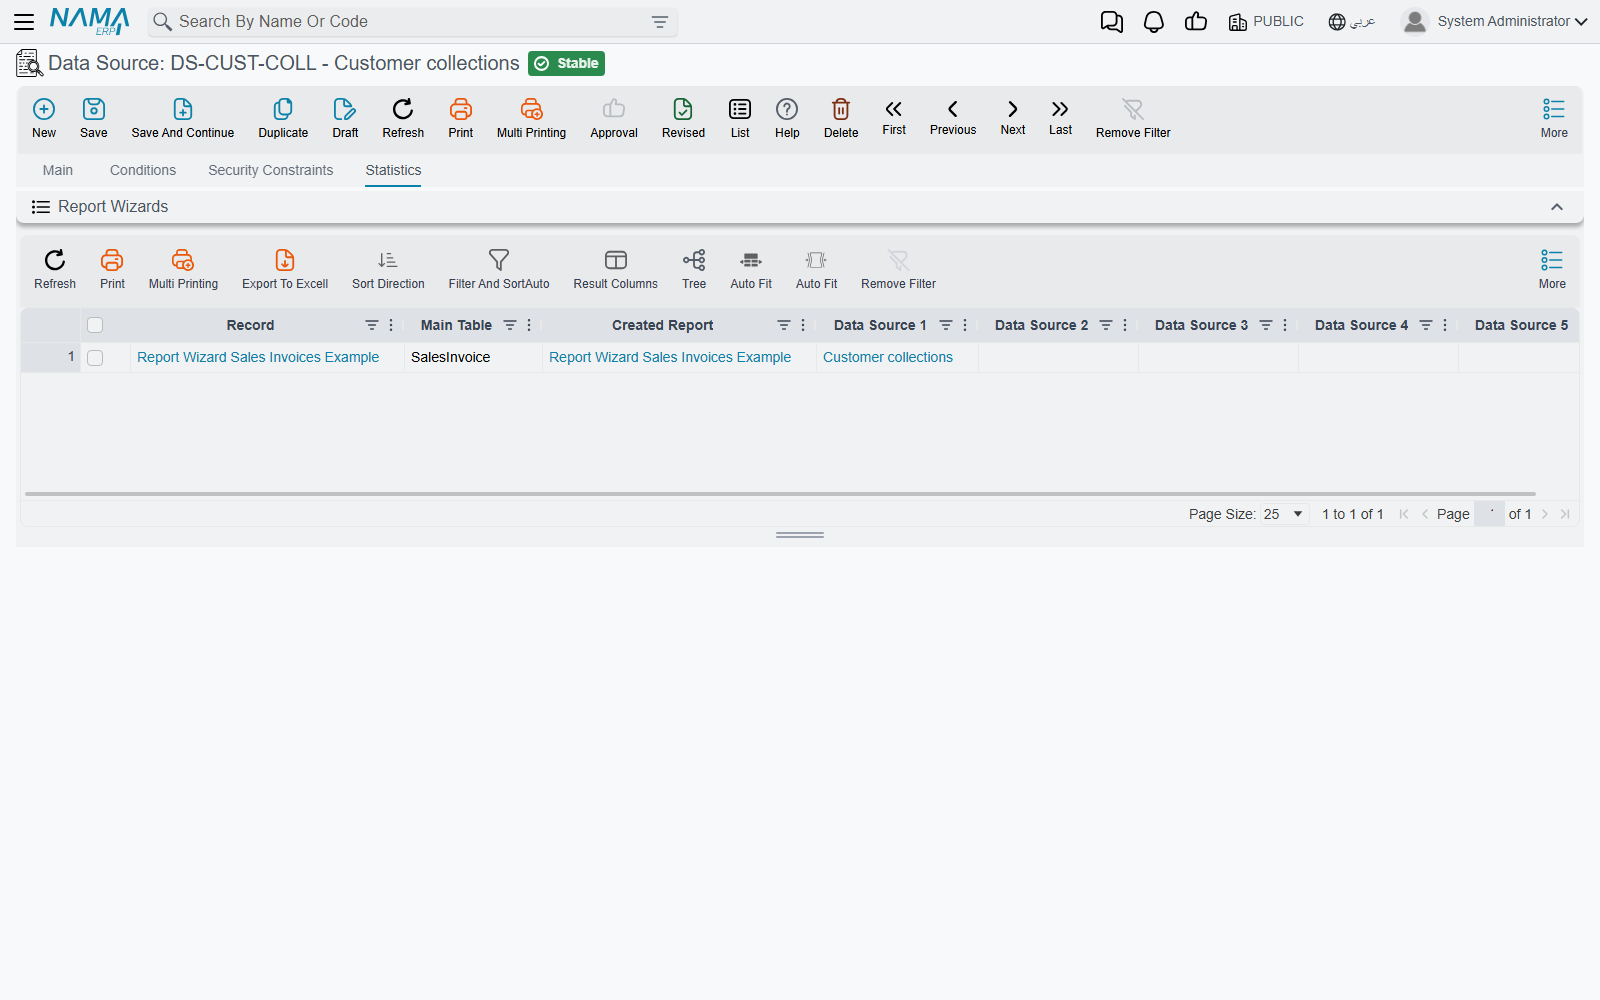Check the row 1 checkbox for Report Wizard Sales Invoices Example
This screenshot has height=1000, width=1600.
[95, 358]
